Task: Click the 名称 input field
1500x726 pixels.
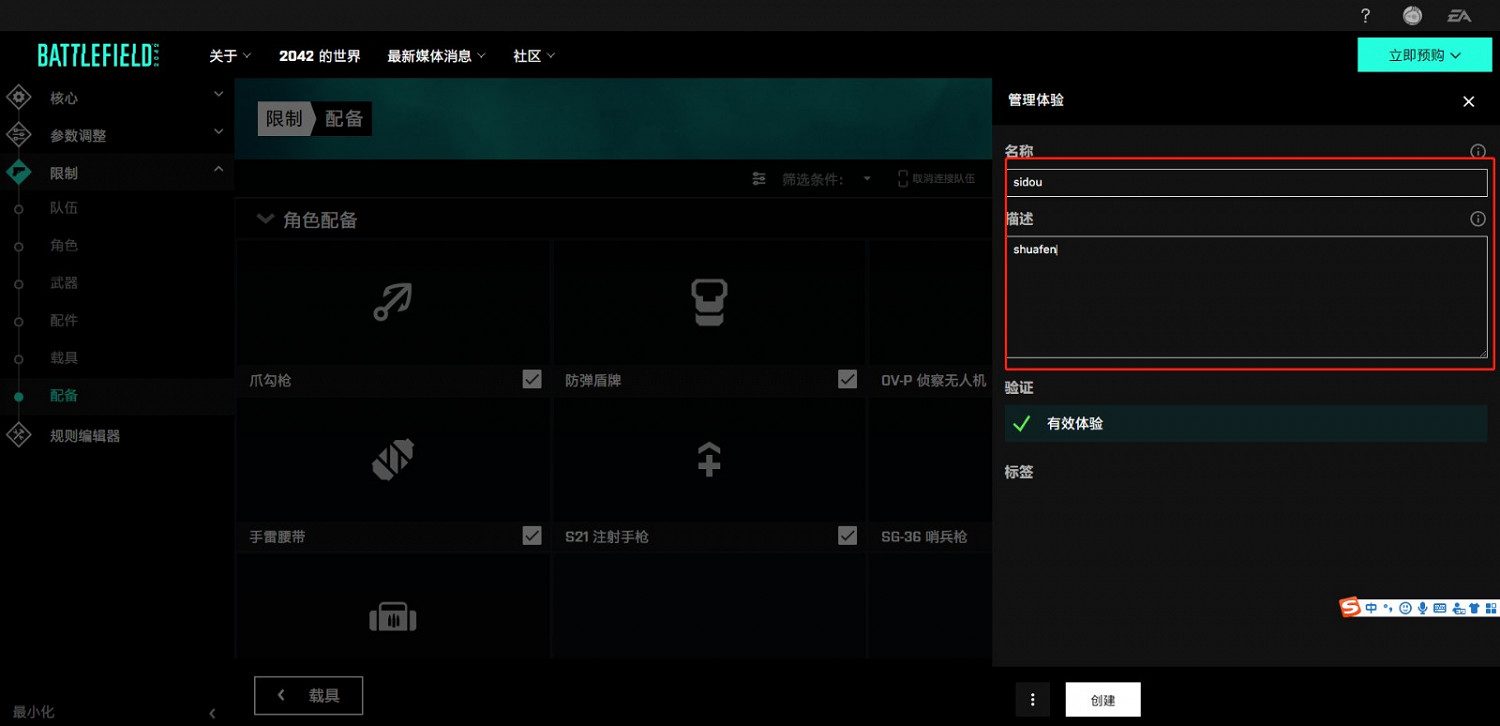Action: coord(1246,183)
